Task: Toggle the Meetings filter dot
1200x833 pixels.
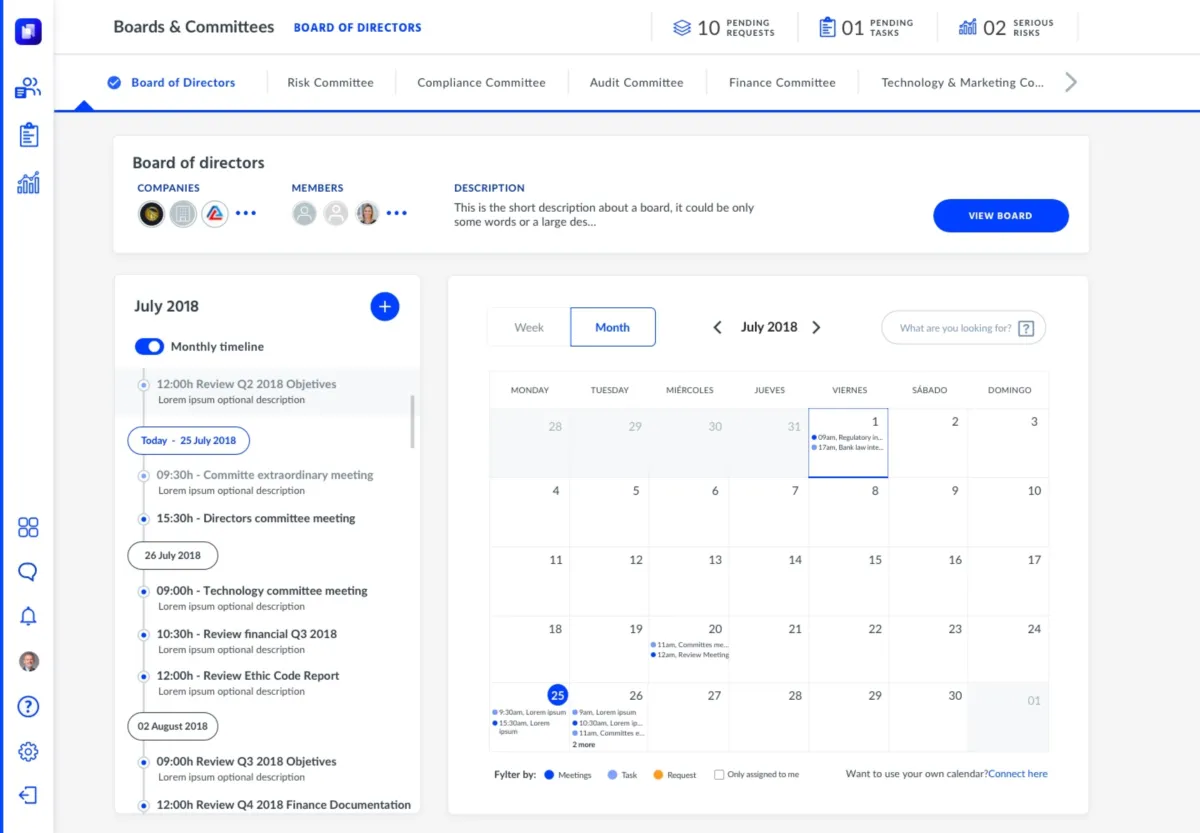Action: 549,774
